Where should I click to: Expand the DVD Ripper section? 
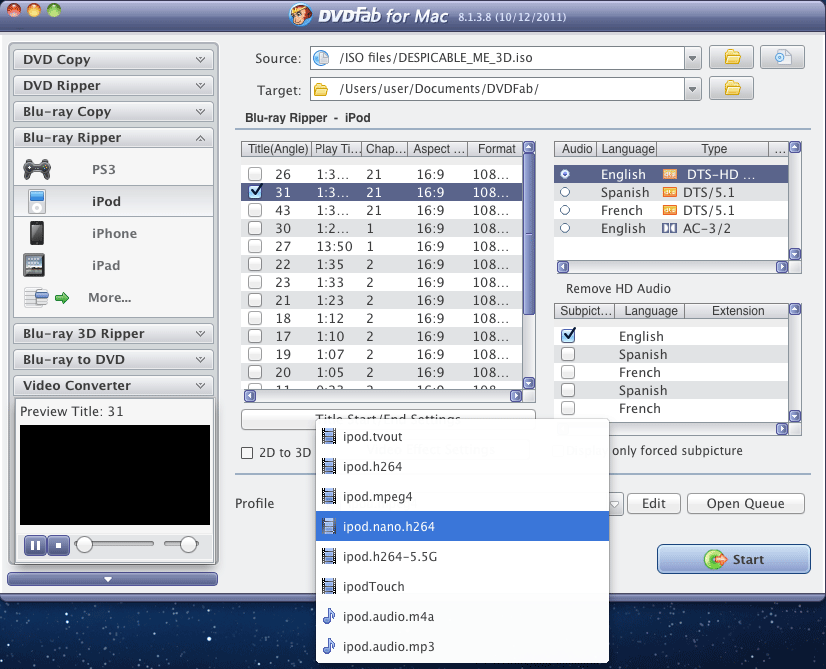point(113,85)
